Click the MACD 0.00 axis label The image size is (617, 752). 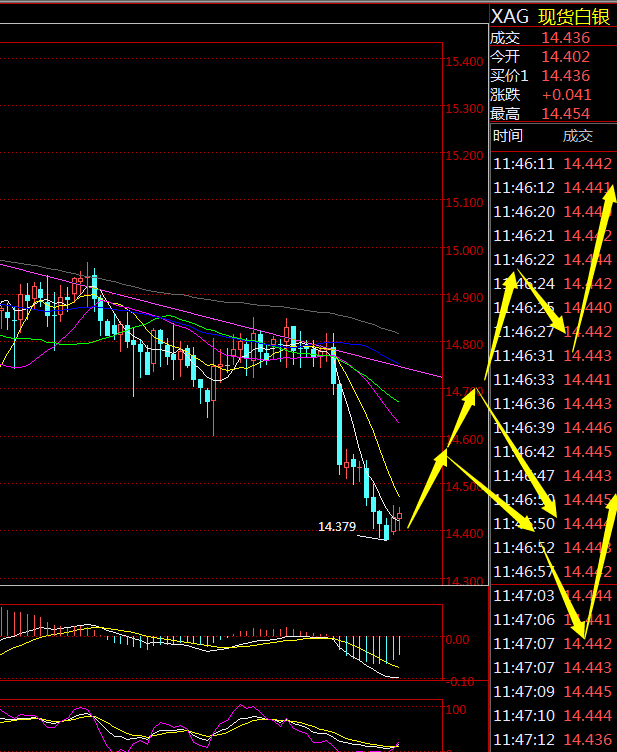pyautogui.click(x=457, y=640)
